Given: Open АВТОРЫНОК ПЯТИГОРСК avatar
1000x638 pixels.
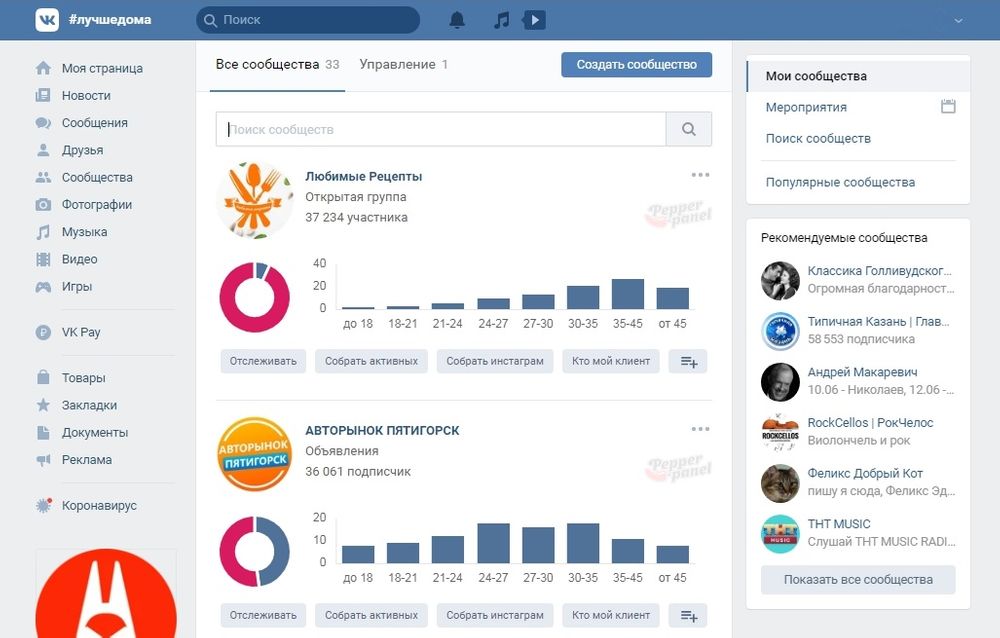Looking at the screenshot, I should (254, 454).
